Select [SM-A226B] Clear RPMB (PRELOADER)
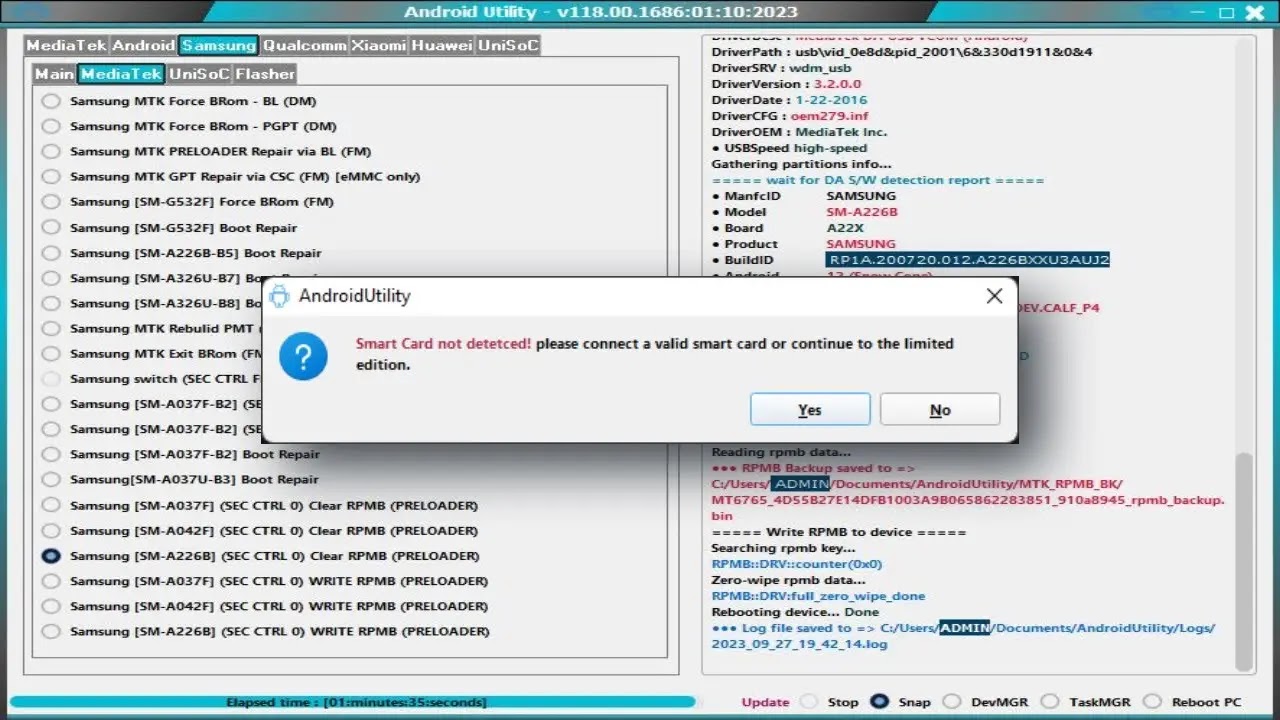Image resolution: width=1280 pixels, height=720 pixels. [x=50, y=556]
